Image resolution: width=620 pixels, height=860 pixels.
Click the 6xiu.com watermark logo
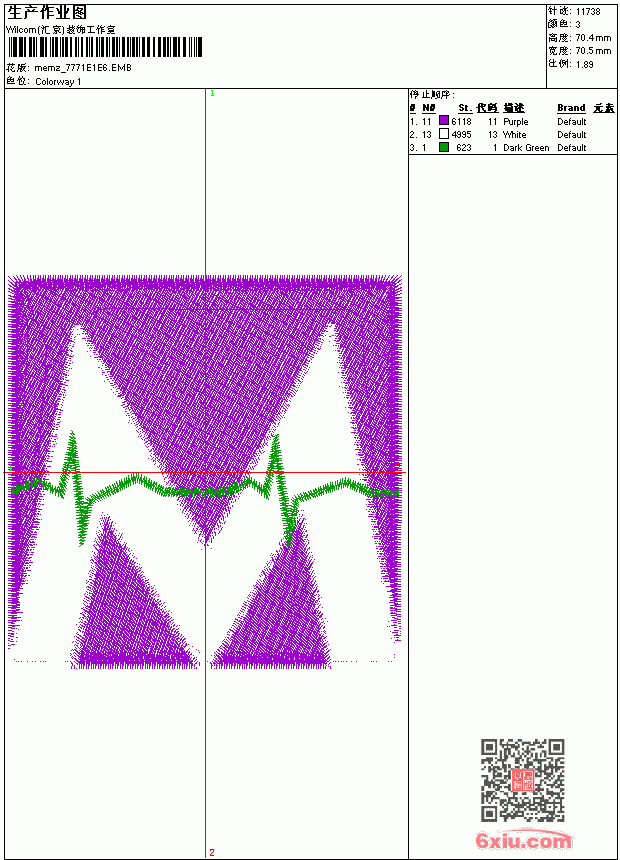click(523, 840)
